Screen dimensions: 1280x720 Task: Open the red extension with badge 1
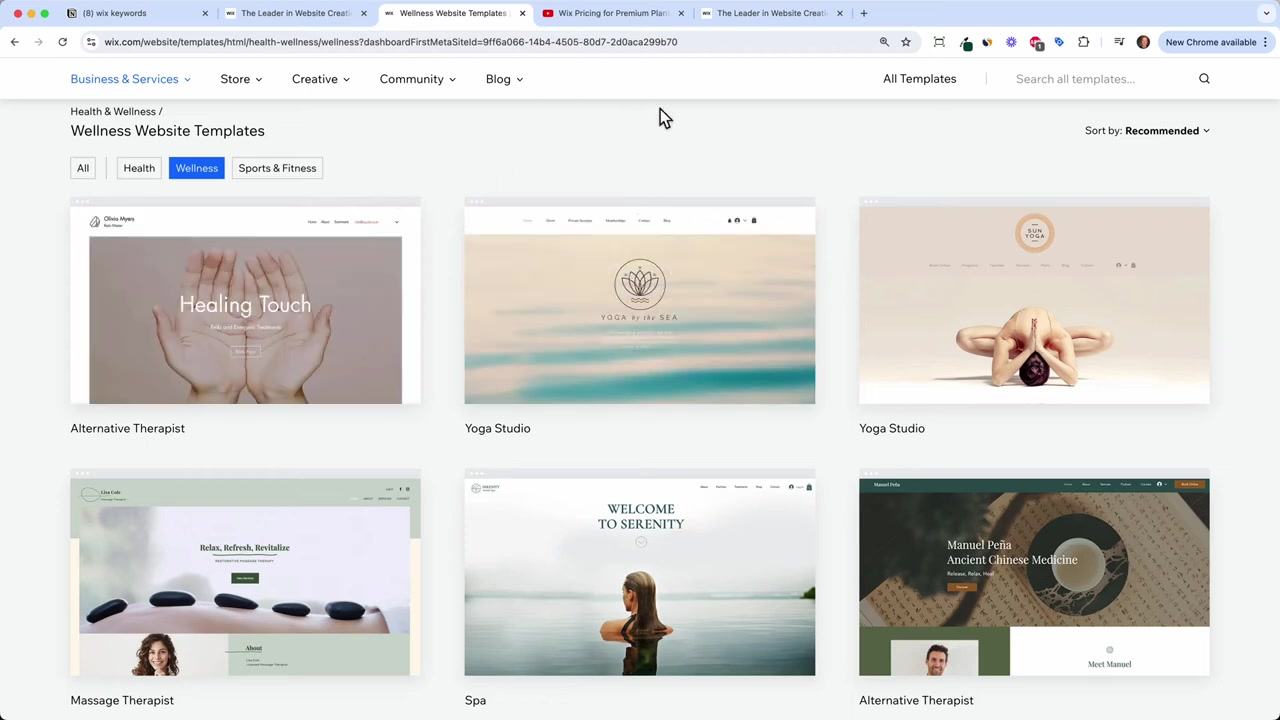pyautogui.click(x=1036, y=43)
